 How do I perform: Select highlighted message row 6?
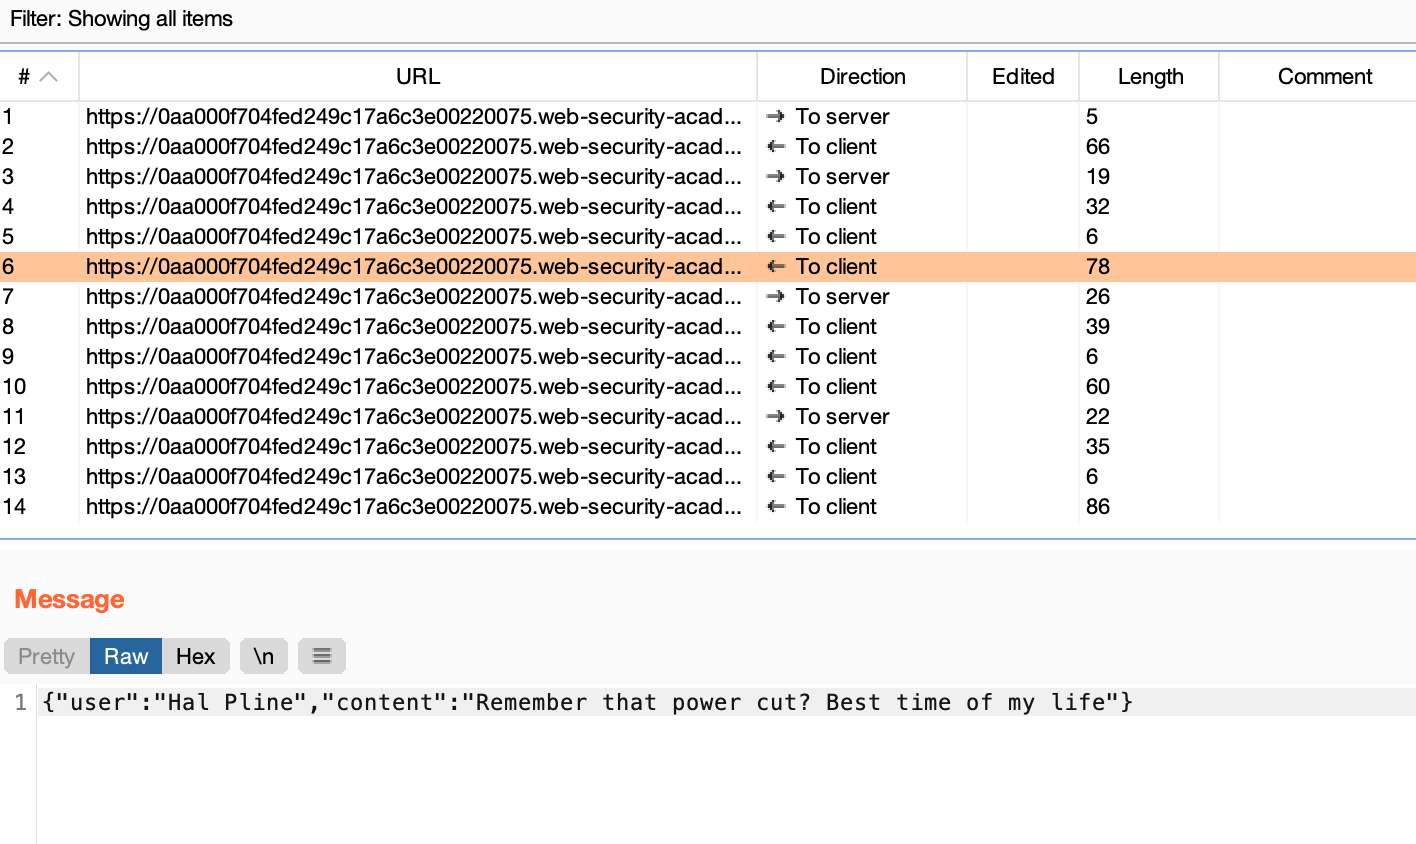[708, 267]
